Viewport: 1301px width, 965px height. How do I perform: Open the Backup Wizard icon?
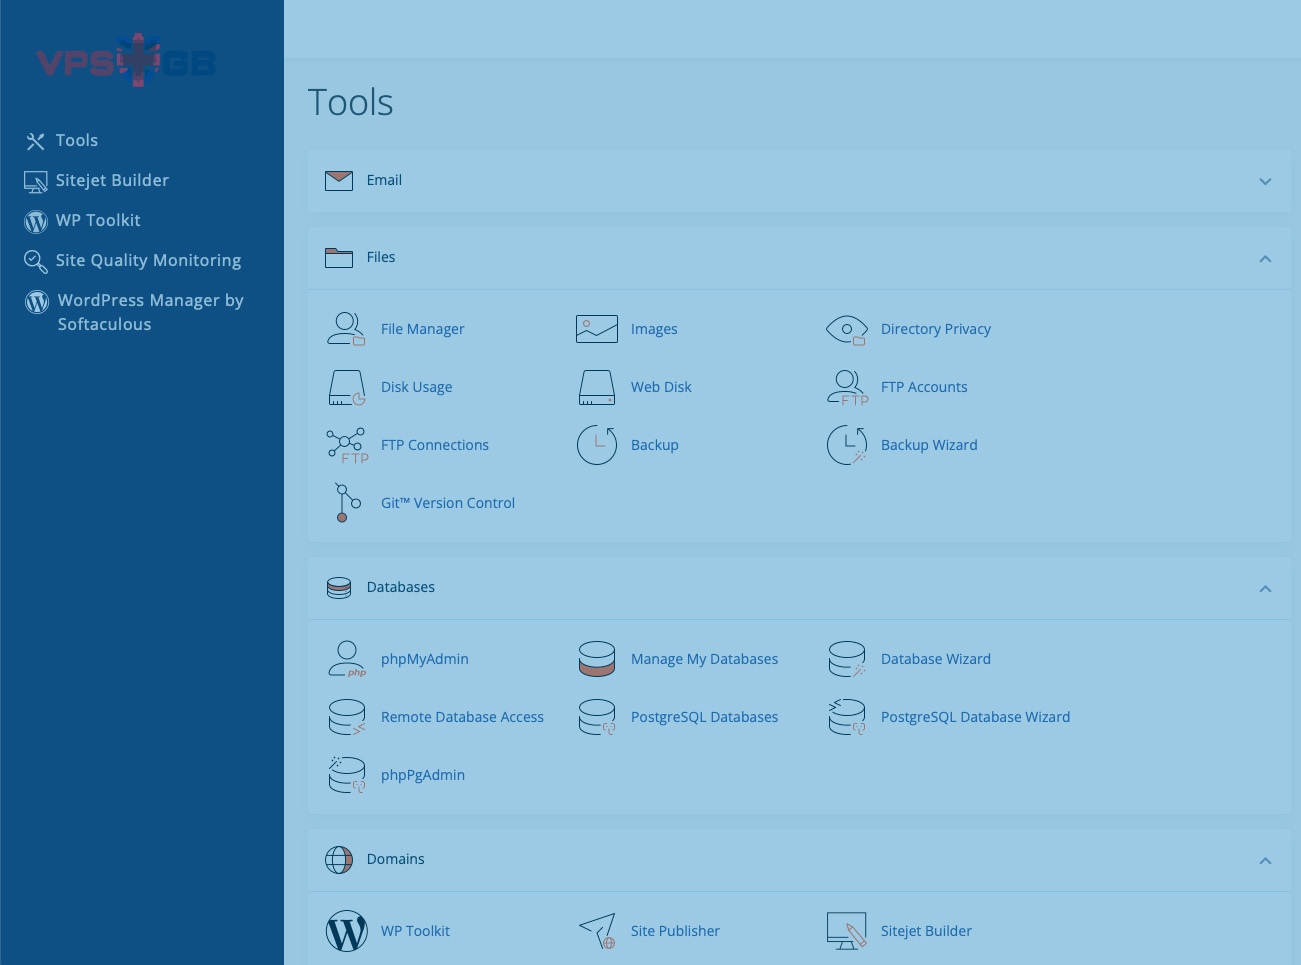click(846, 445)
